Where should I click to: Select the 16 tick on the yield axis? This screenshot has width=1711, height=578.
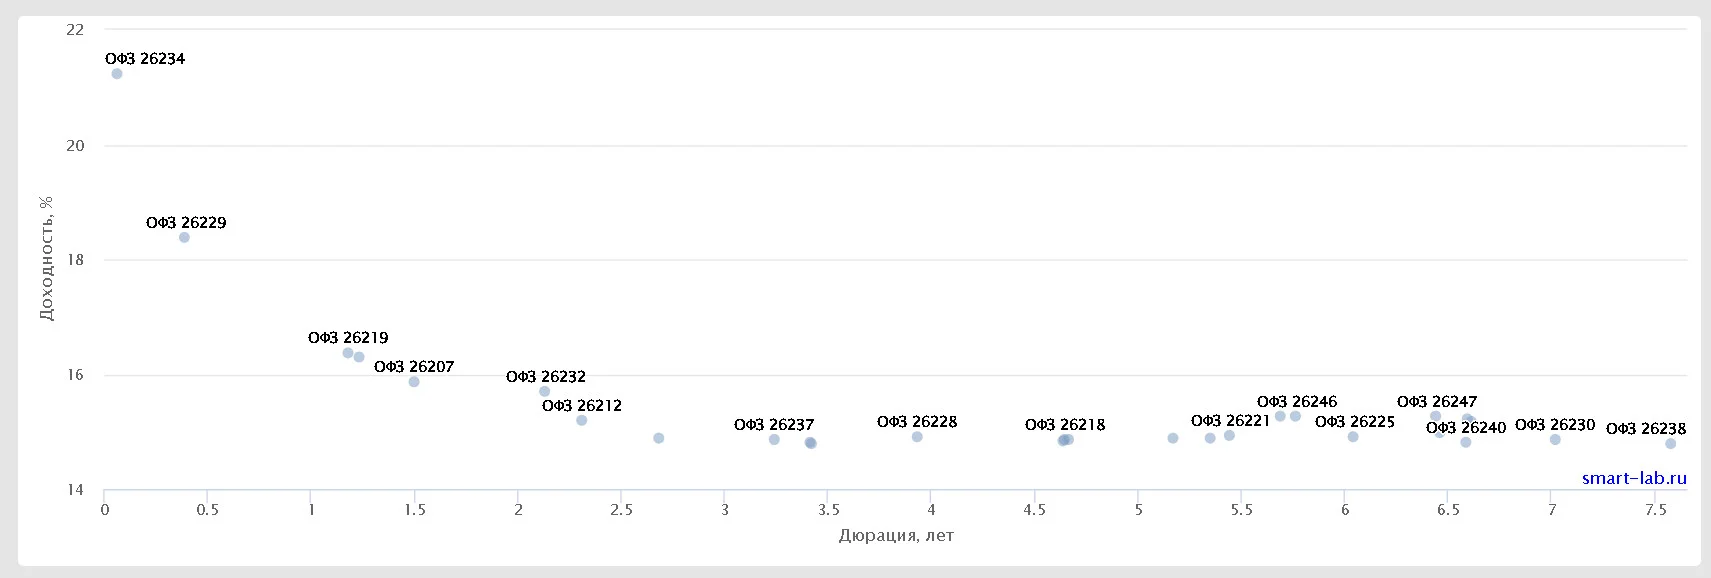(75, 376)
